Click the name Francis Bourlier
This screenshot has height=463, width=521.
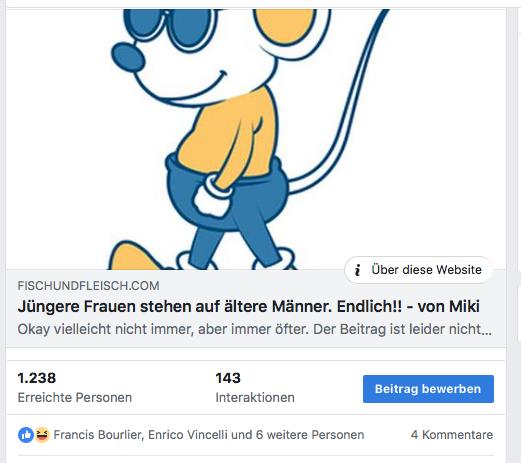98,435
